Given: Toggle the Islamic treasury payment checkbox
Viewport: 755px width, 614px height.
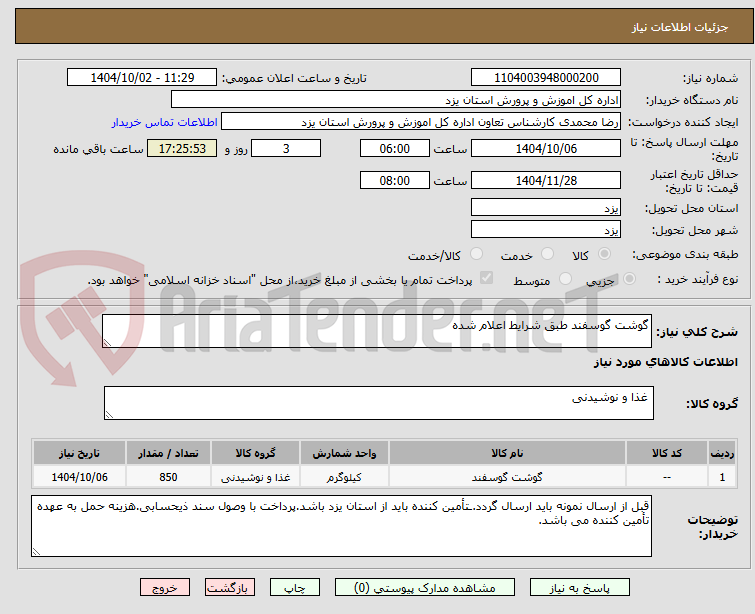Looking at the screenshot, I should click(x=487, y=278).
